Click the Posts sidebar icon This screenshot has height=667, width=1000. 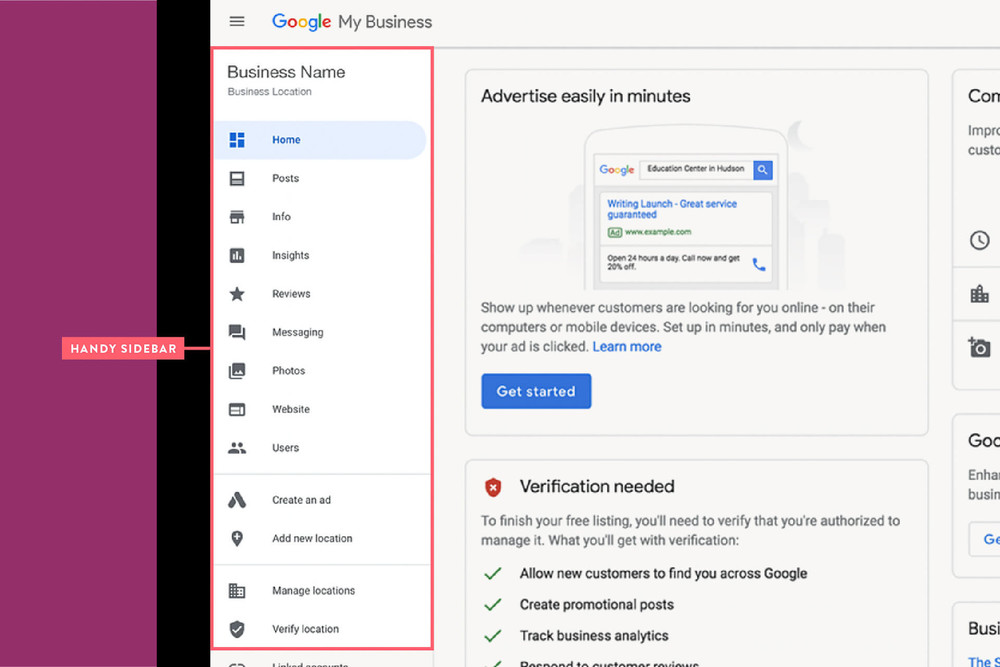(x=237, y=178)
